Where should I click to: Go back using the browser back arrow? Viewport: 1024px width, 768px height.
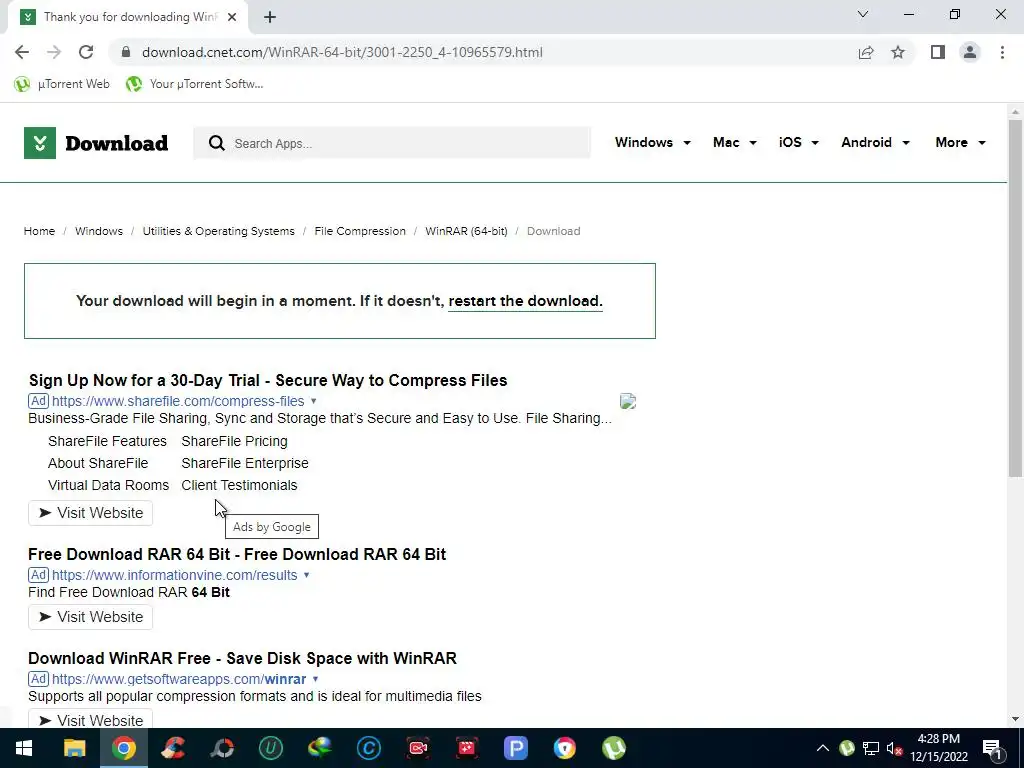[22, 52]
